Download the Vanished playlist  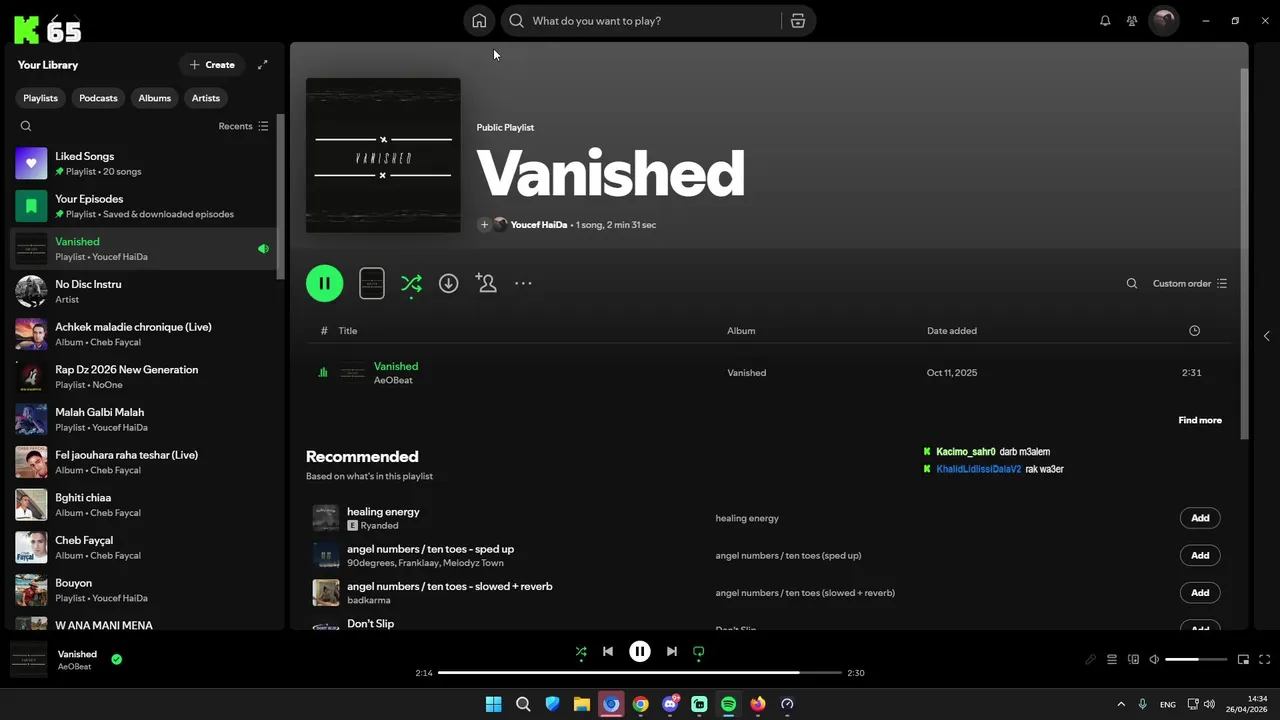[449, 284]
